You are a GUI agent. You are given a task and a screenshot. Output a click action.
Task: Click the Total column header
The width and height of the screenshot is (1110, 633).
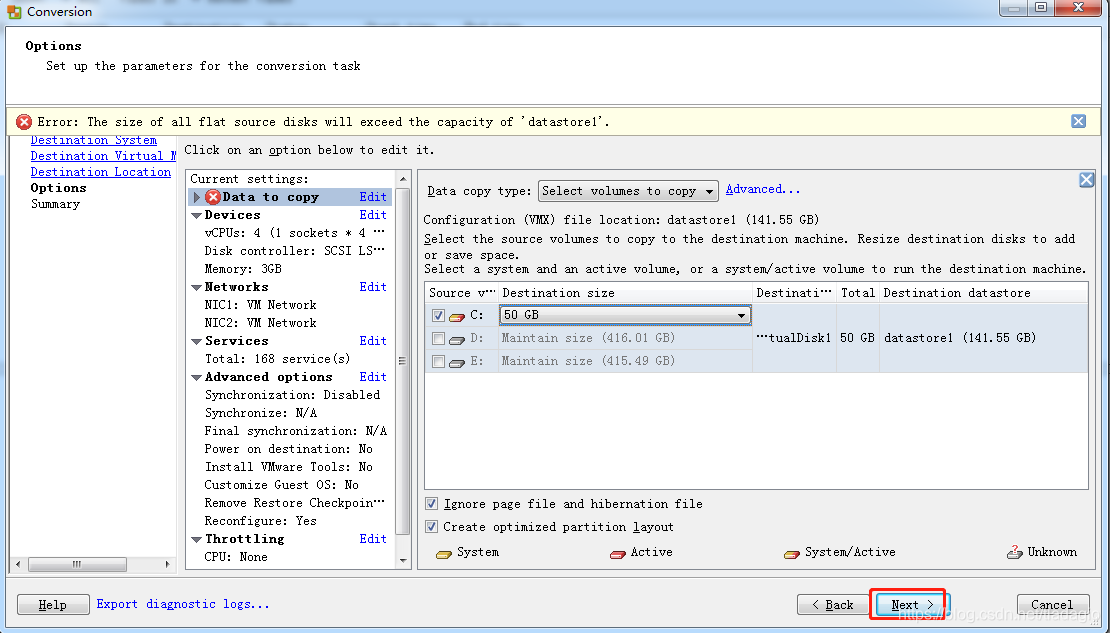coord(858,293)
